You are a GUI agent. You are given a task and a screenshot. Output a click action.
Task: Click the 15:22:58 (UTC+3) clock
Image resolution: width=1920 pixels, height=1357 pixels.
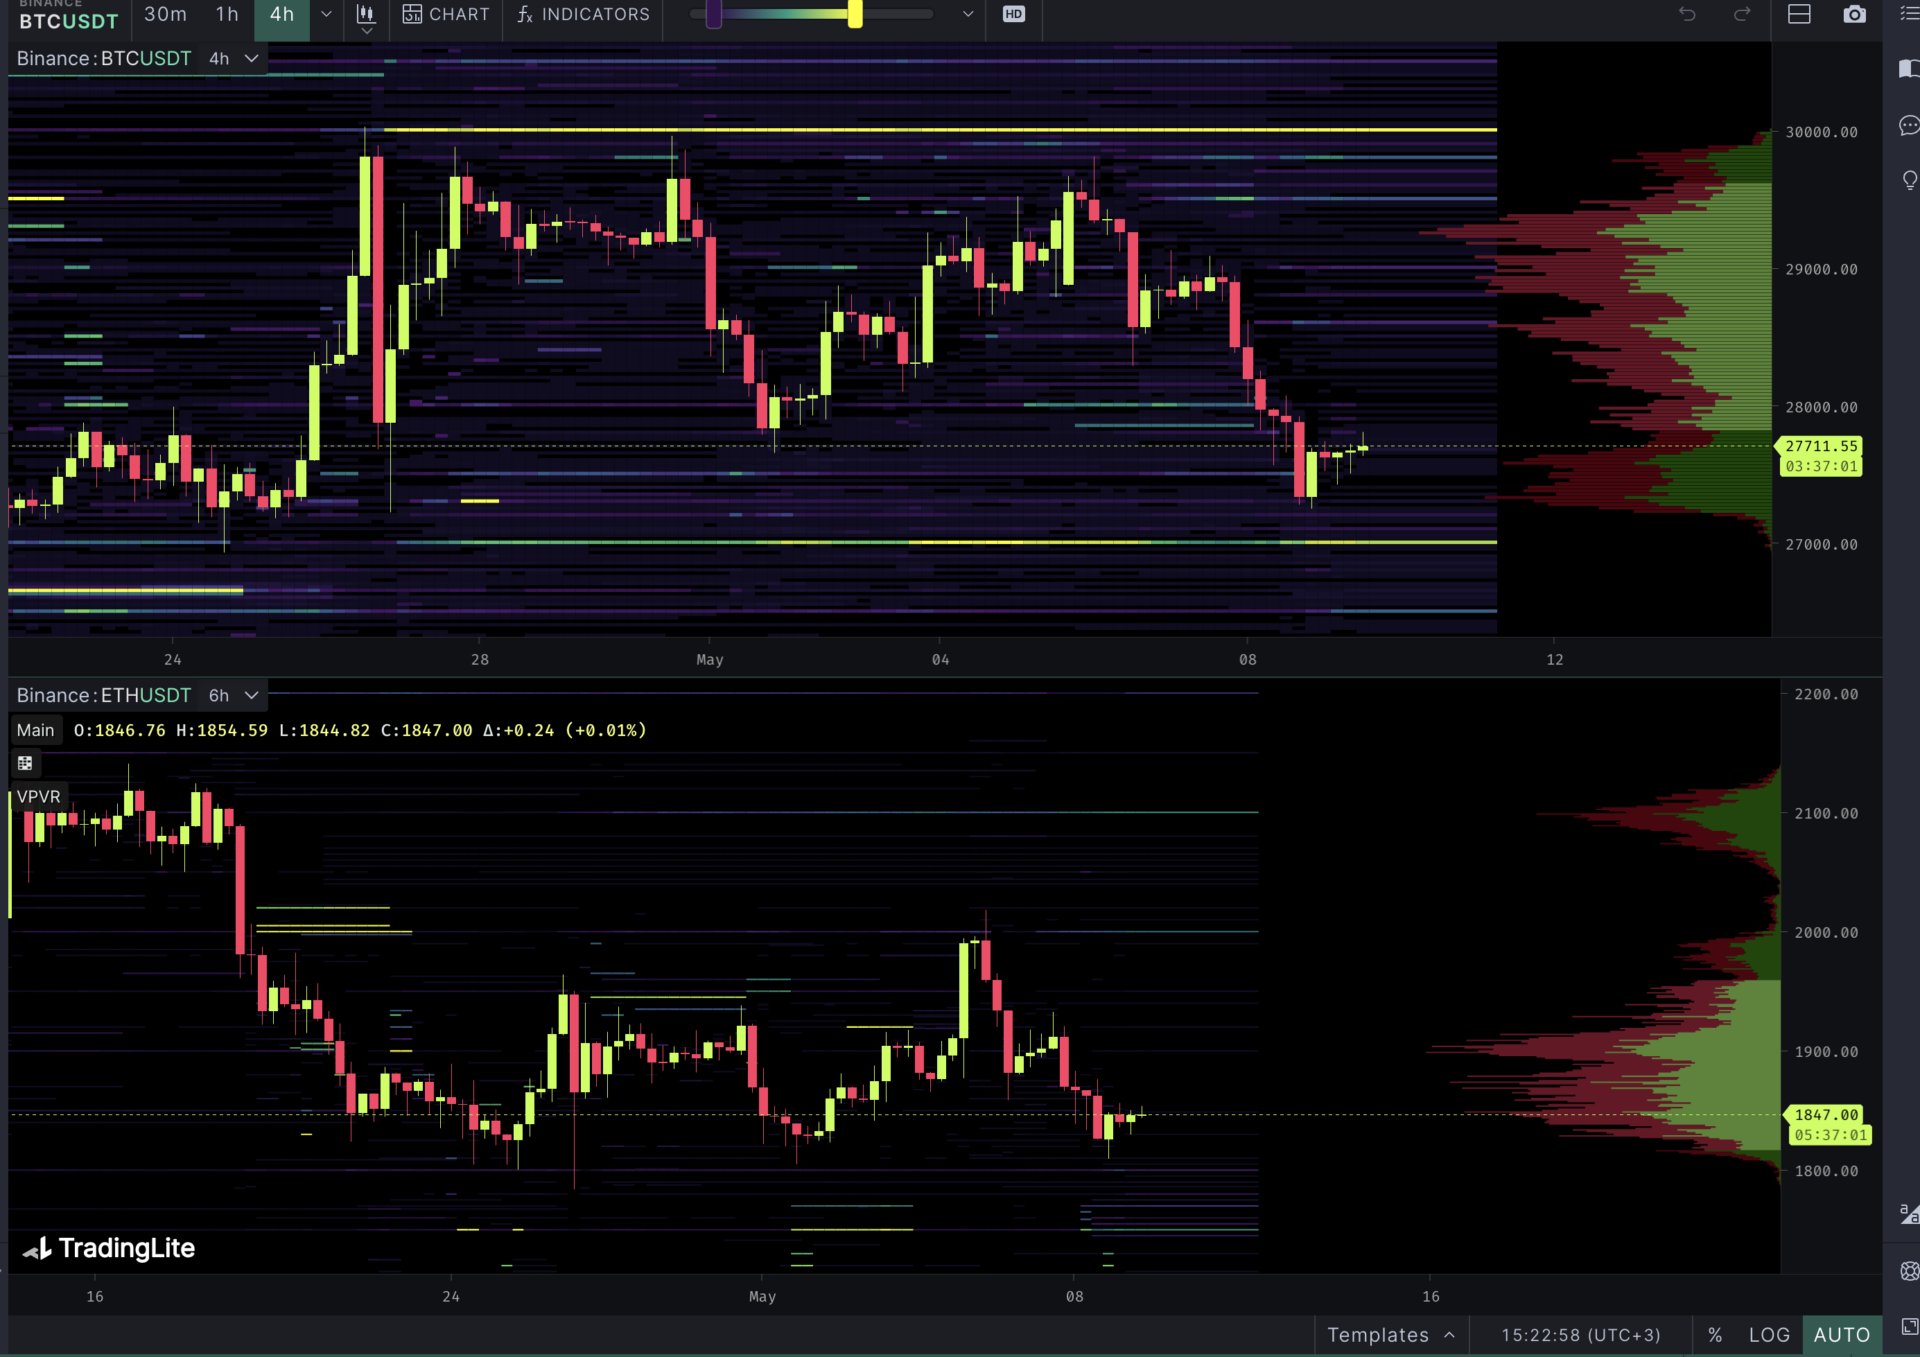(x=1580, y=1335)
